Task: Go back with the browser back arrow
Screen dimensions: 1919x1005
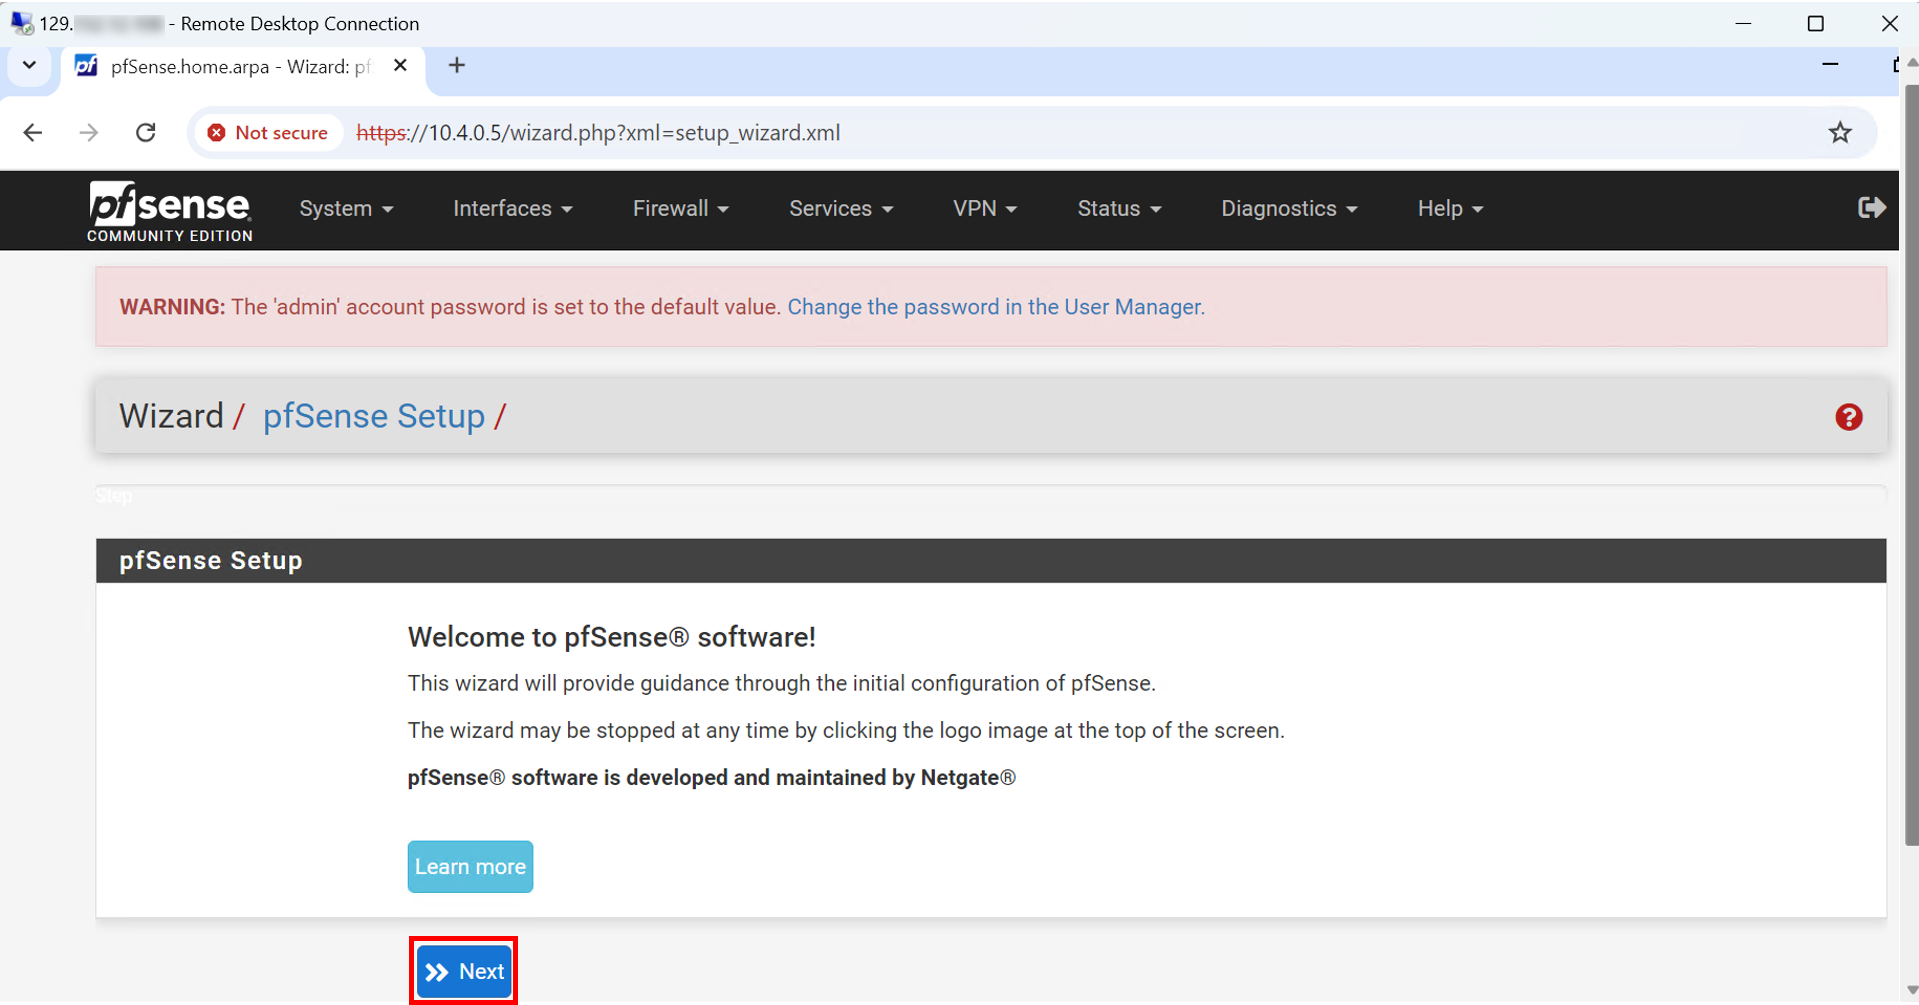Action: (x=33, y=133)
